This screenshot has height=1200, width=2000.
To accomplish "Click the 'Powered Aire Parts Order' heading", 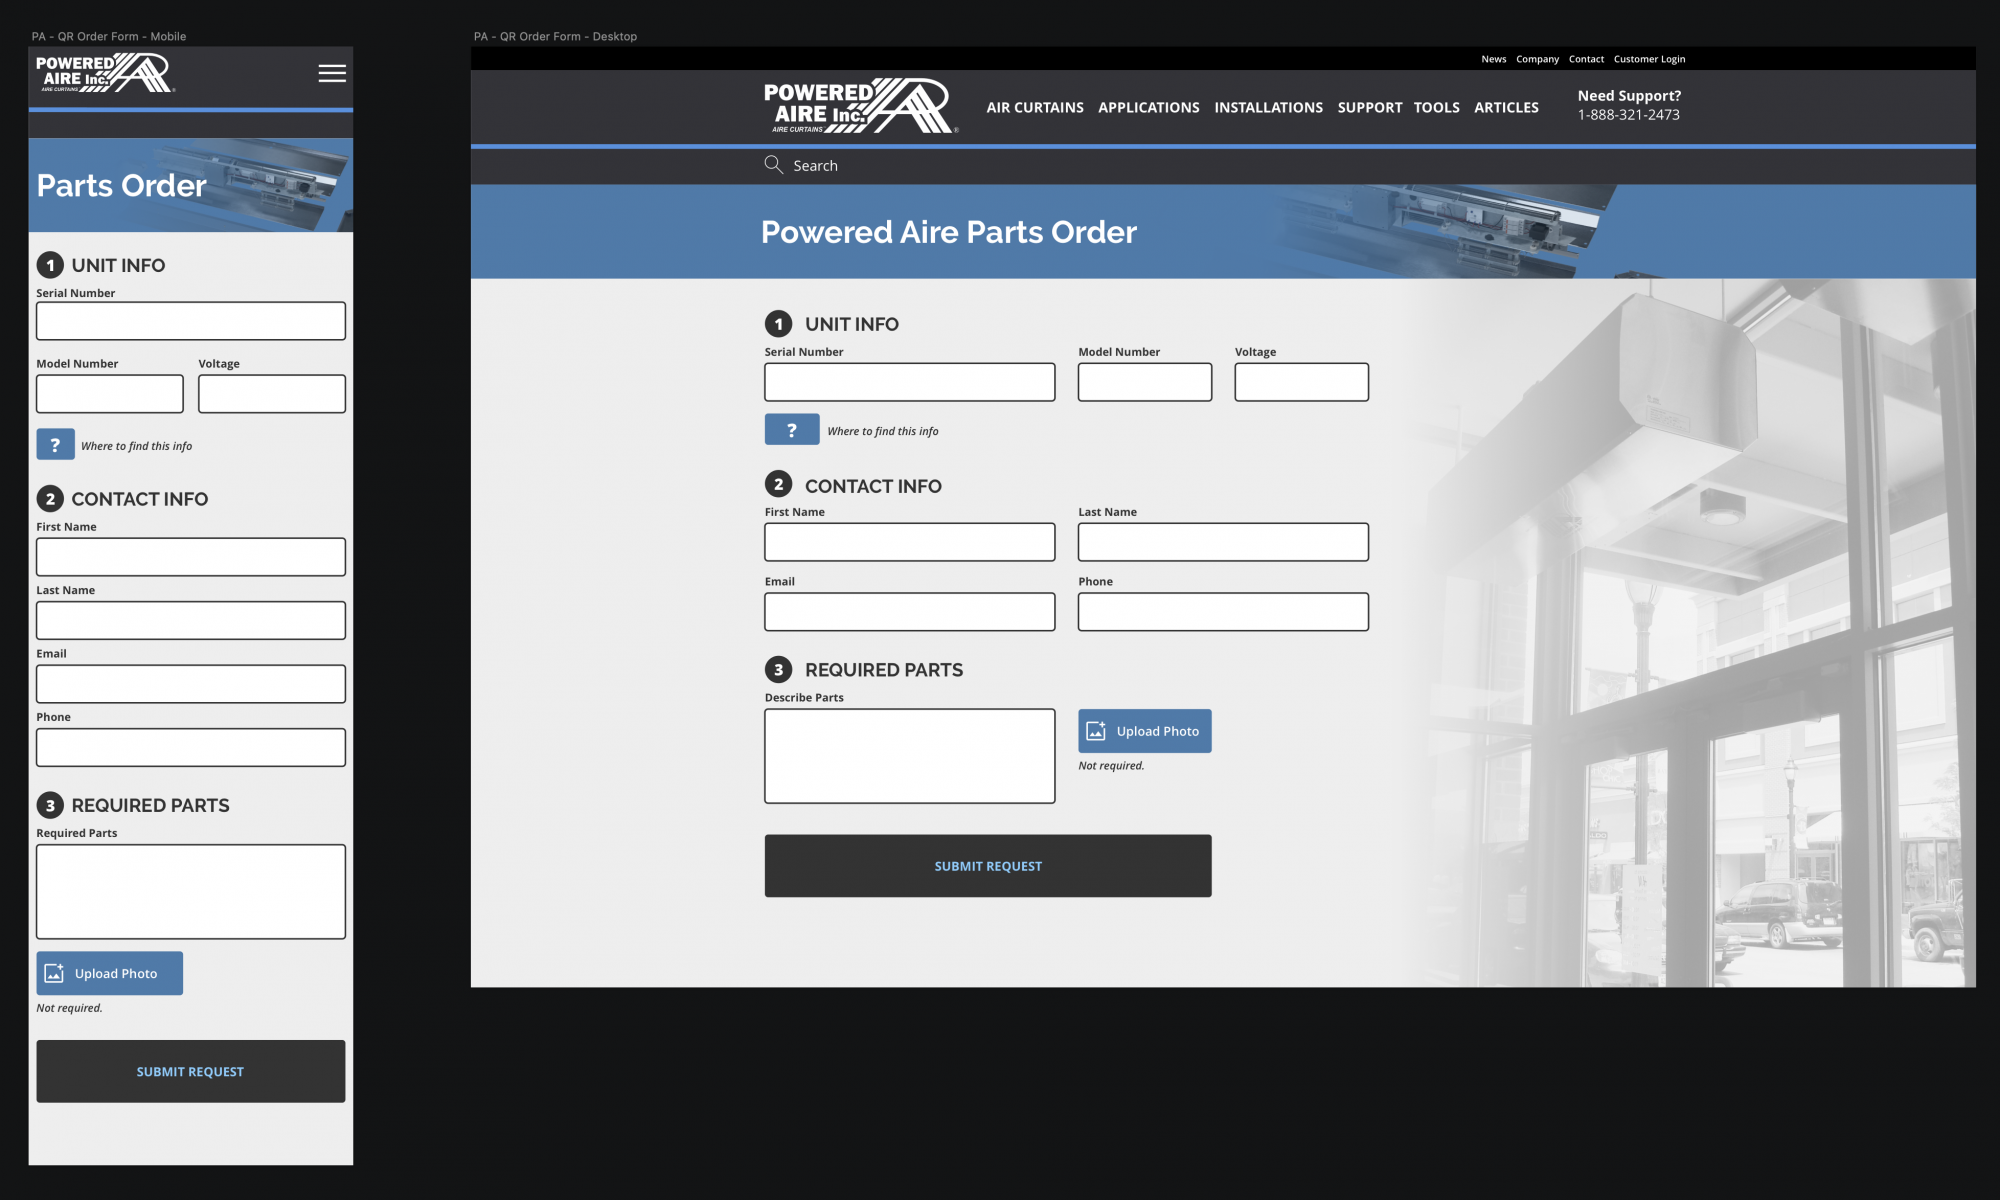I will (949, 232).
